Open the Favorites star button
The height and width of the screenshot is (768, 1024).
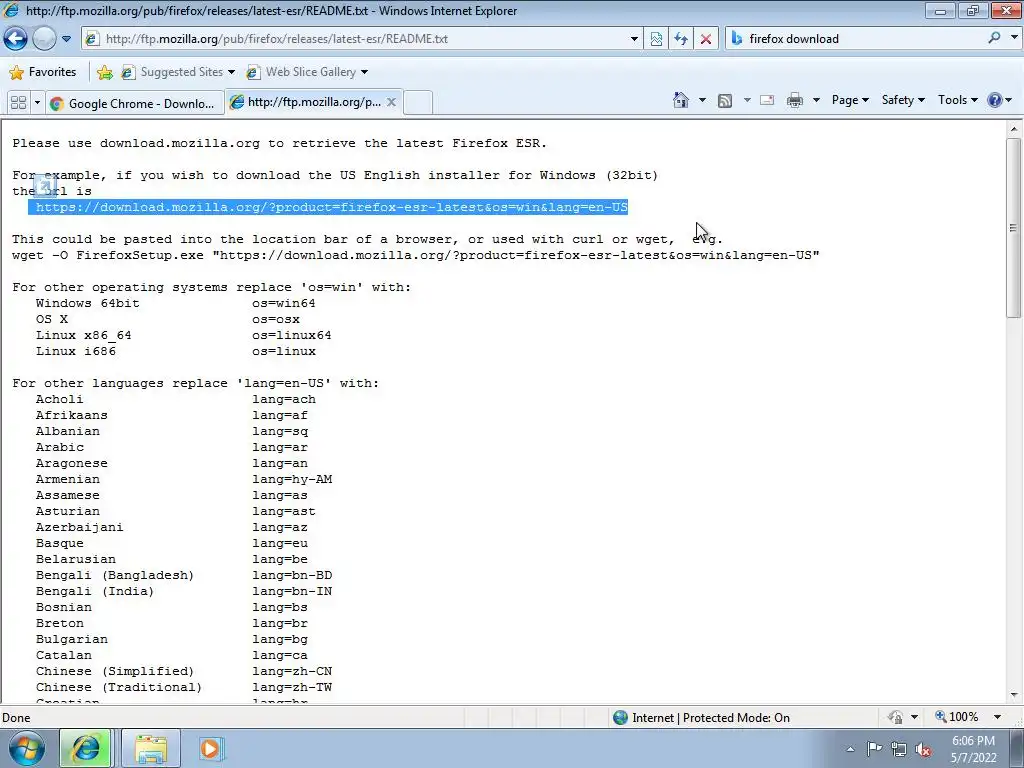[43, 72]
